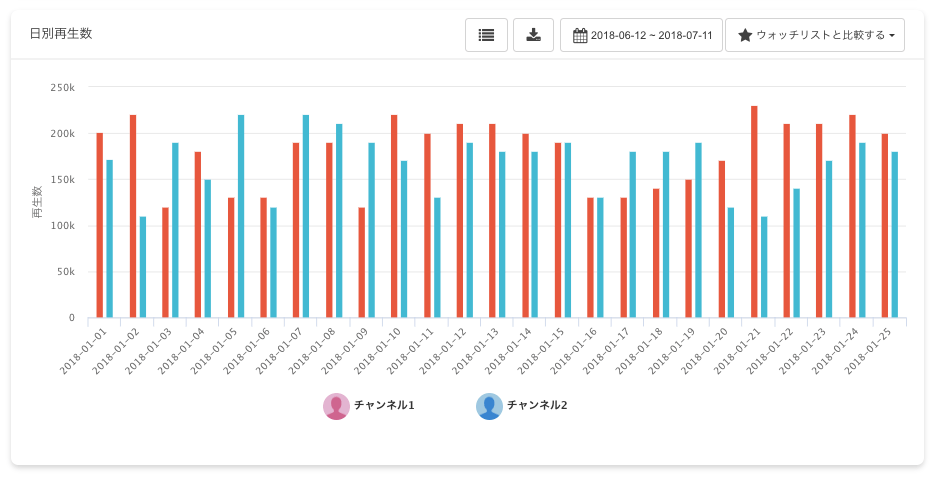939x477 pixels.
Task: Toggle チャンネル2 series via legend label
Action: coord(537,406)
